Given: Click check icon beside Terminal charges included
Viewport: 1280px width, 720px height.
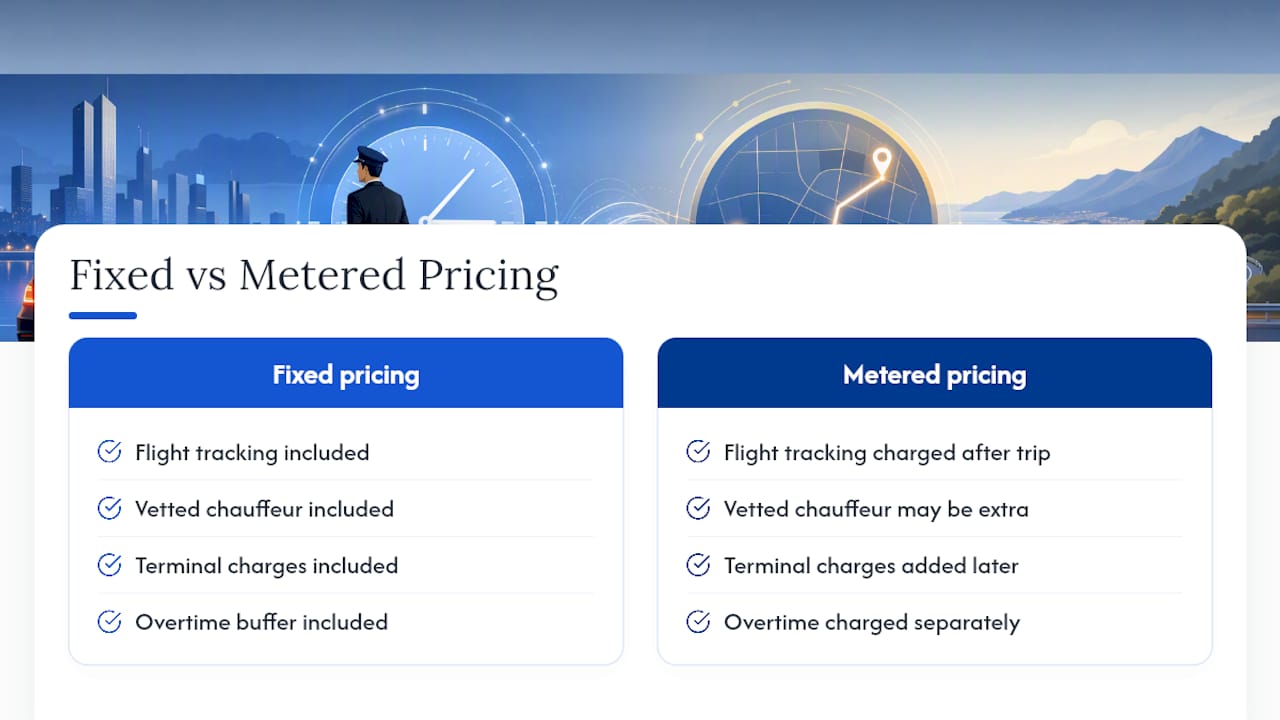Looking at the screenshot, I should click(109, 565).
